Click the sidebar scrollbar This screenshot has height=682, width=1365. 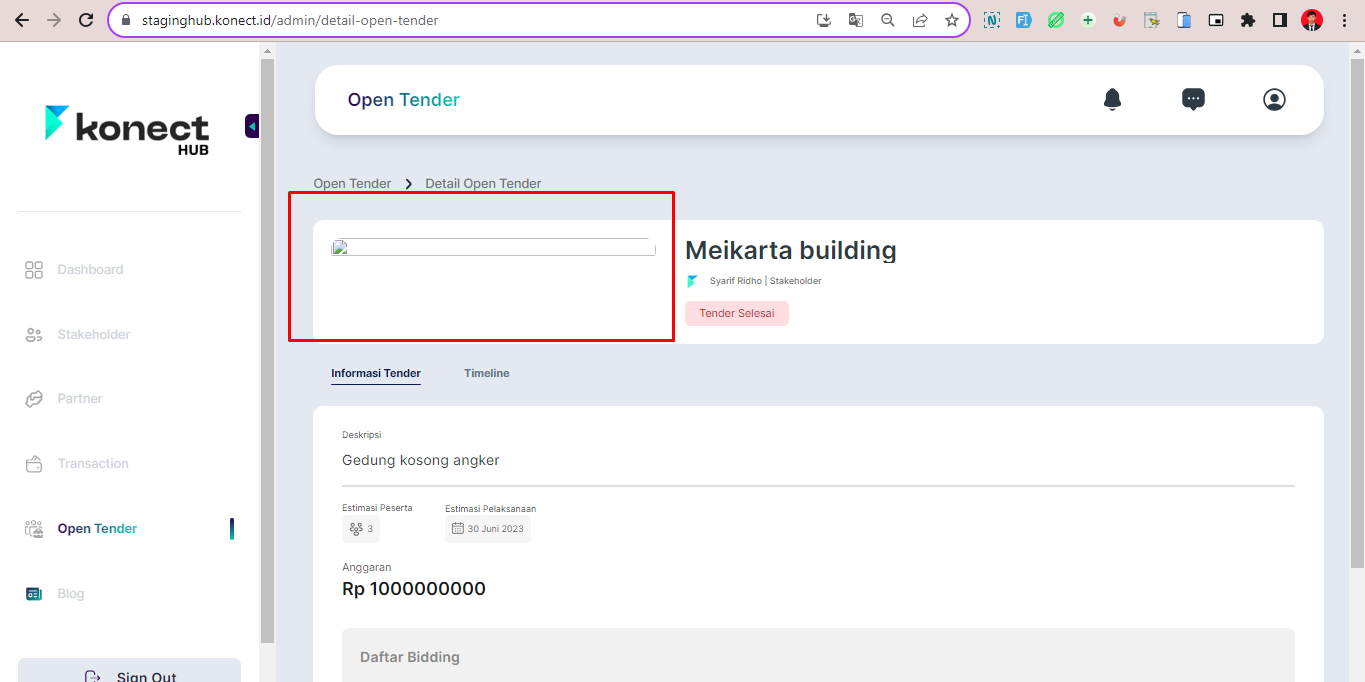tap(267, 350)
